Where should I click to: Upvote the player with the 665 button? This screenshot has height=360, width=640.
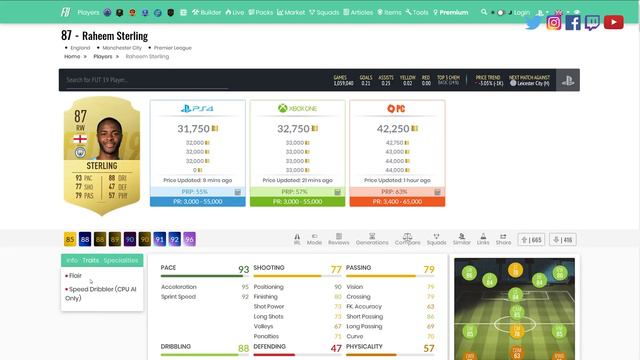(x=531, y=240)
